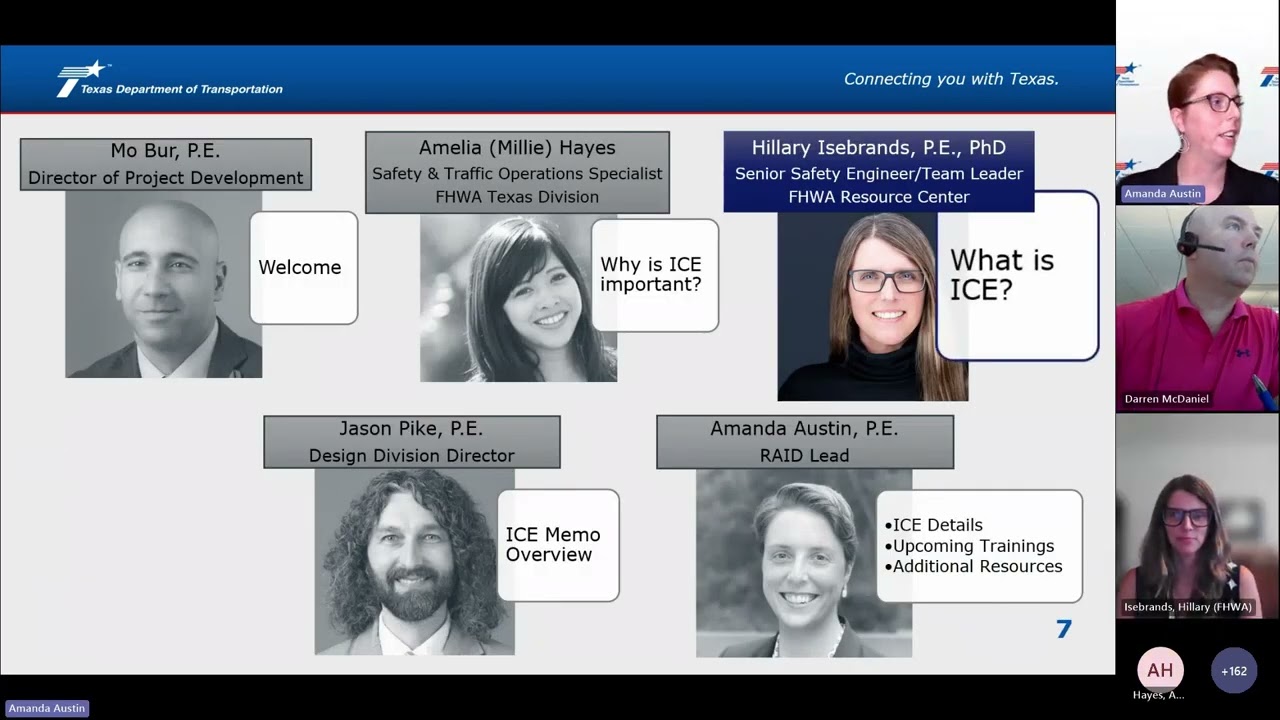Click the 'Hayes, A...' participant name
This screenshot has height=720, width=1280.
click(1159, 695)
